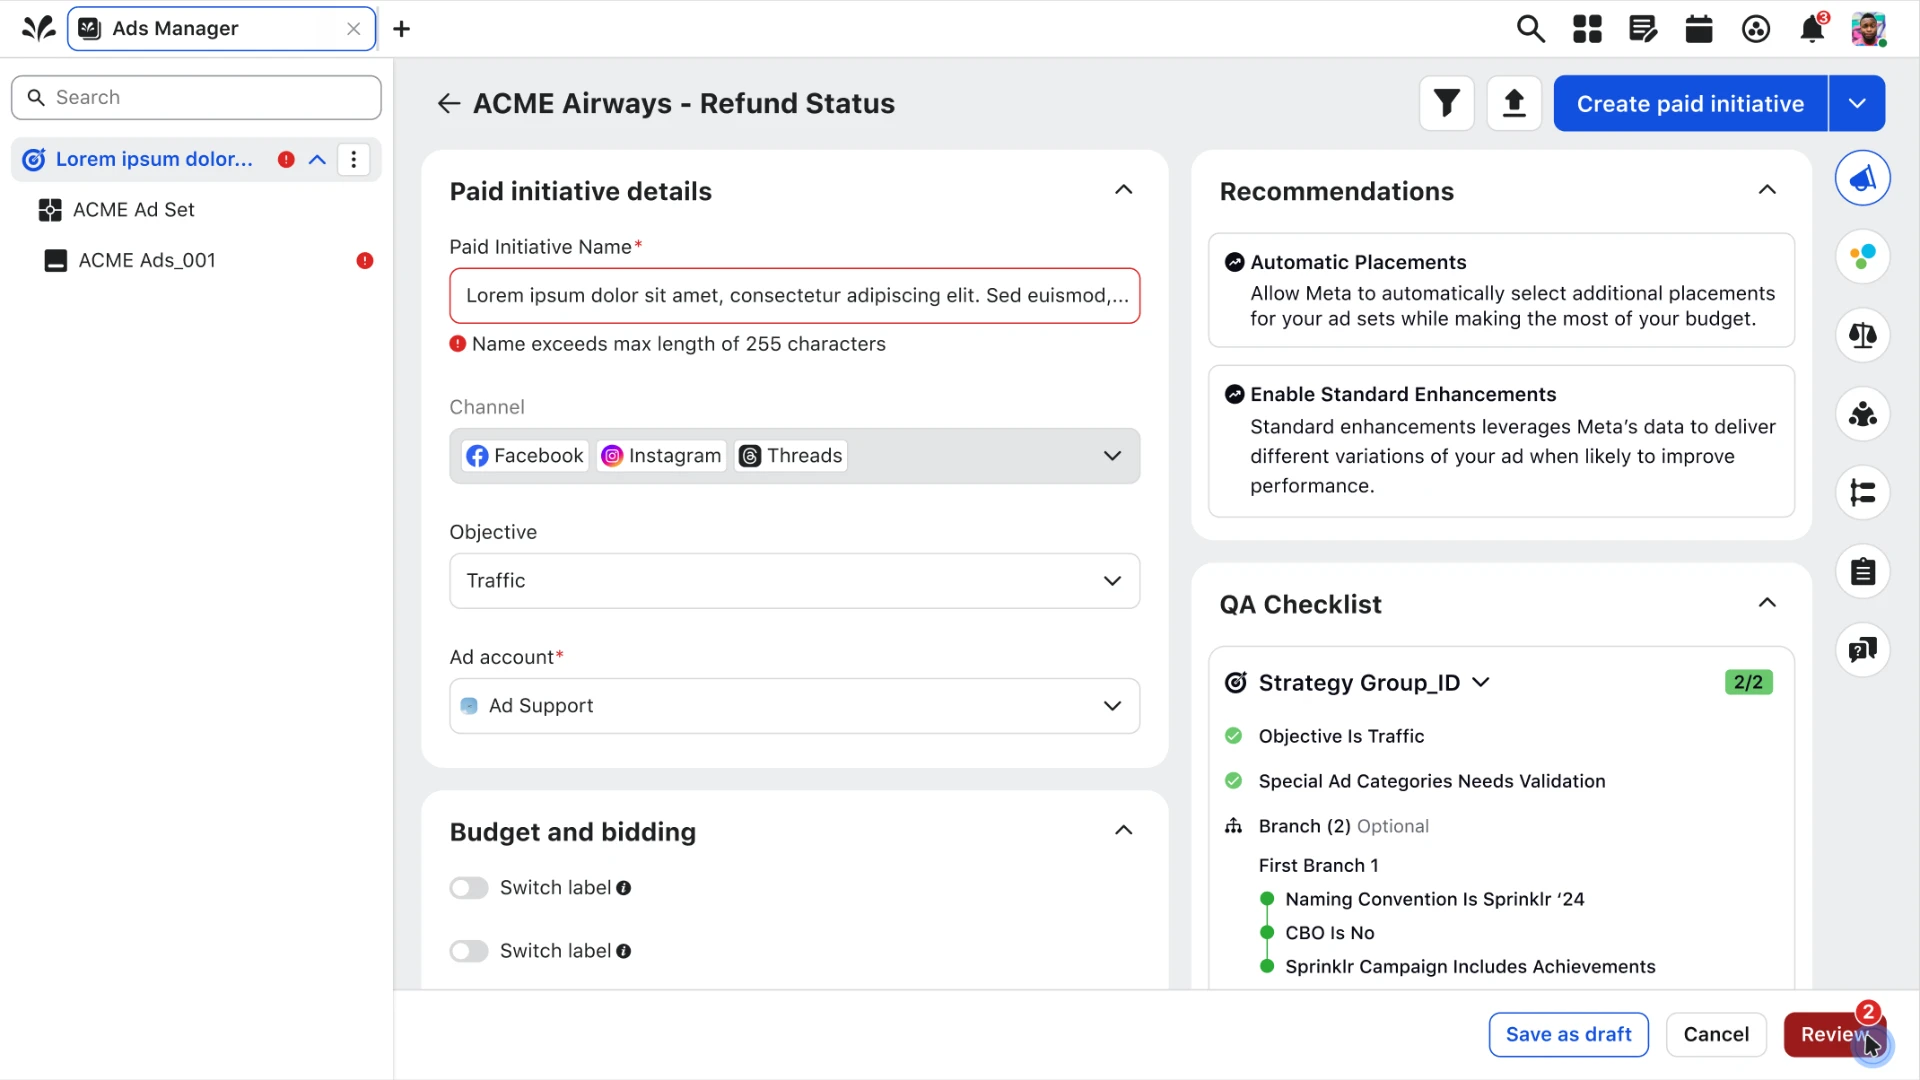The image size is (1920, 1080).
Task: Click info icon beside first Switch label
Action: [x=624, y=888]
